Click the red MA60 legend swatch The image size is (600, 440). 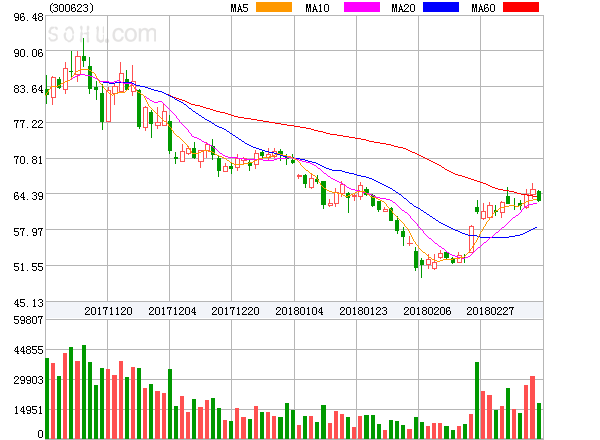(x=521, y=7)
